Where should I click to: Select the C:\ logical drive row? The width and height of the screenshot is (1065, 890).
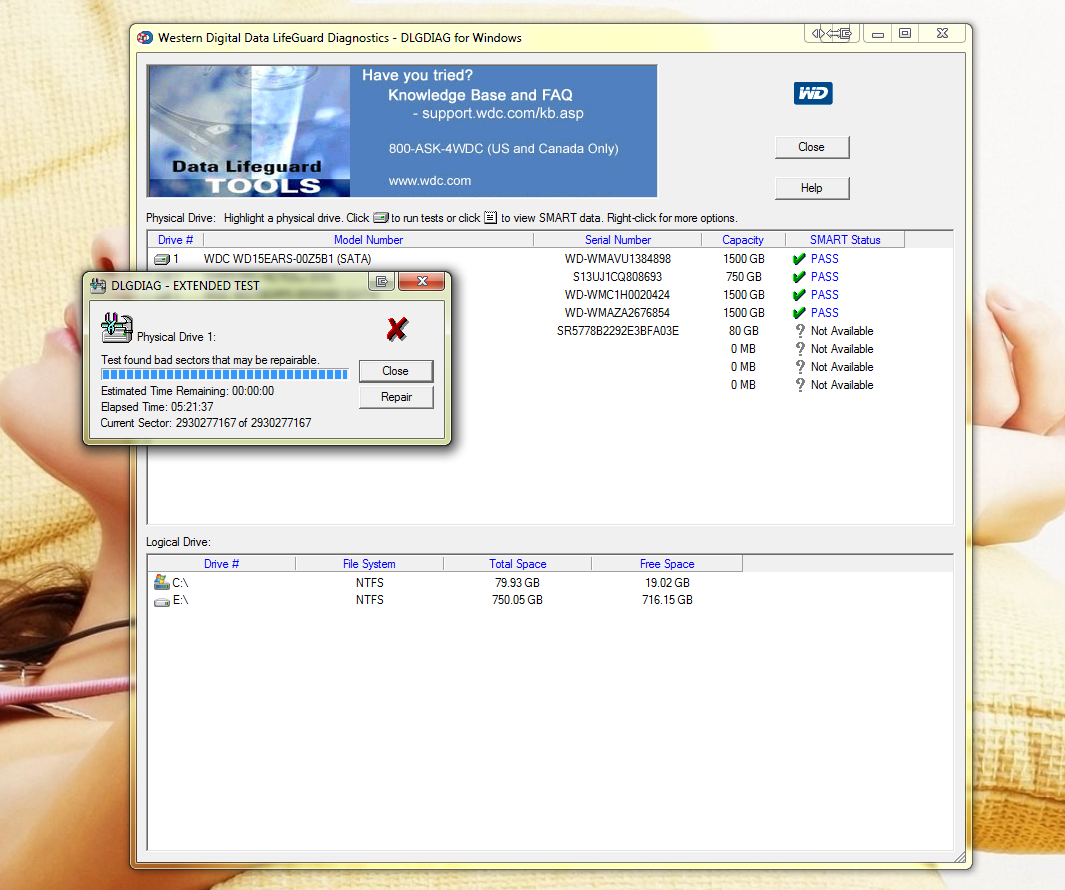[445, 583]
